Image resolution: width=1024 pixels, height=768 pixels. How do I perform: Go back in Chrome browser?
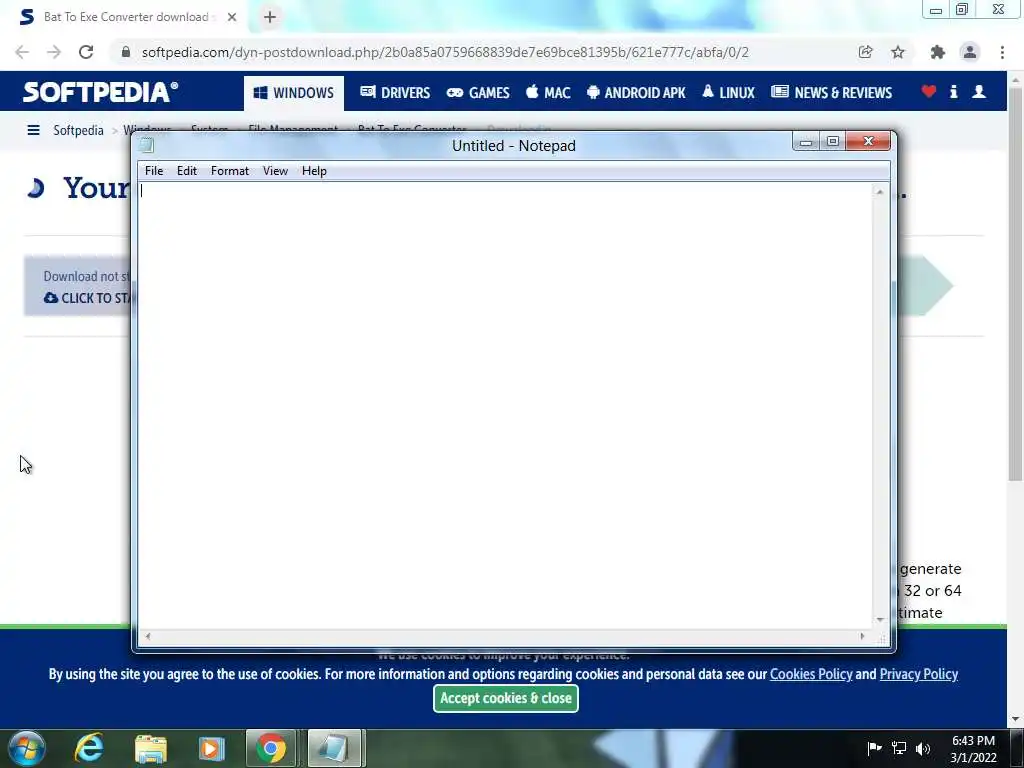pyautogui.click(x=22, y=52)
